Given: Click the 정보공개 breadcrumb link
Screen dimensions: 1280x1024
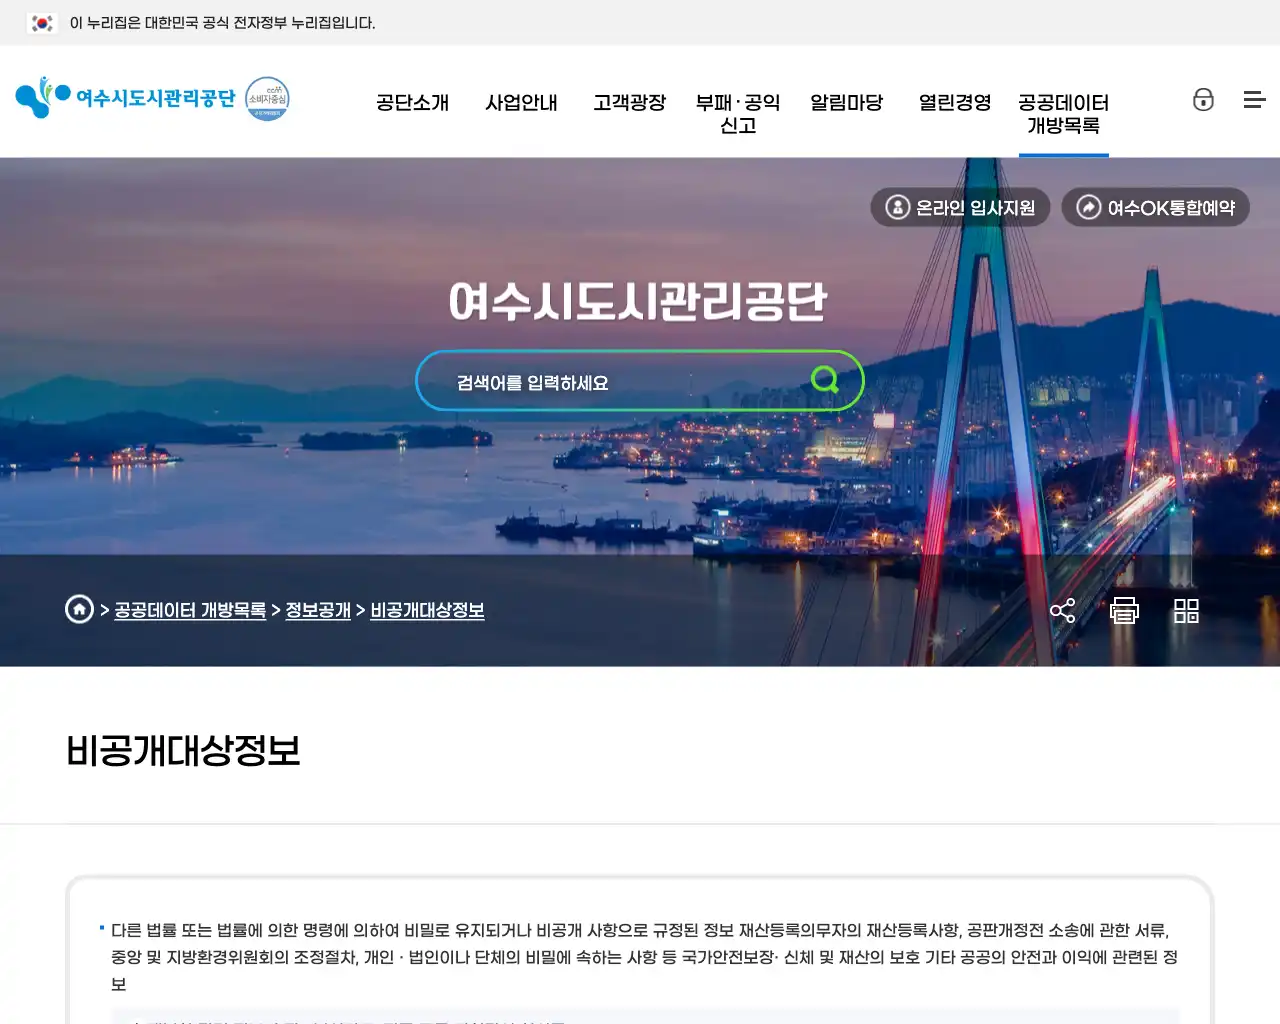Looking at the screenshot, I should point(318,610).
